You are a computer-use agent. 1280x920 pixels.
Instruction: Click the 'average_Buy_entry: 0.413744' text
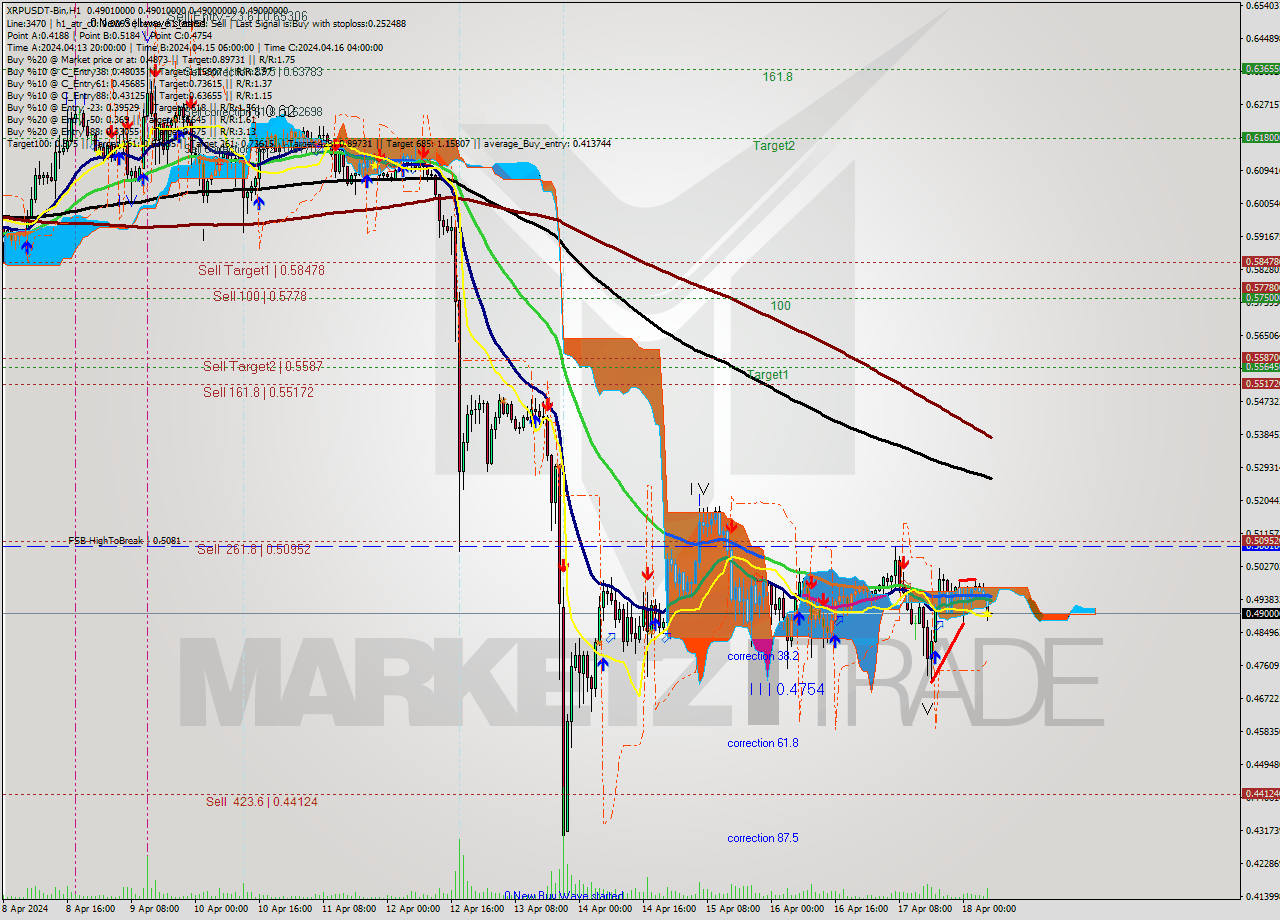click(549, 143)
